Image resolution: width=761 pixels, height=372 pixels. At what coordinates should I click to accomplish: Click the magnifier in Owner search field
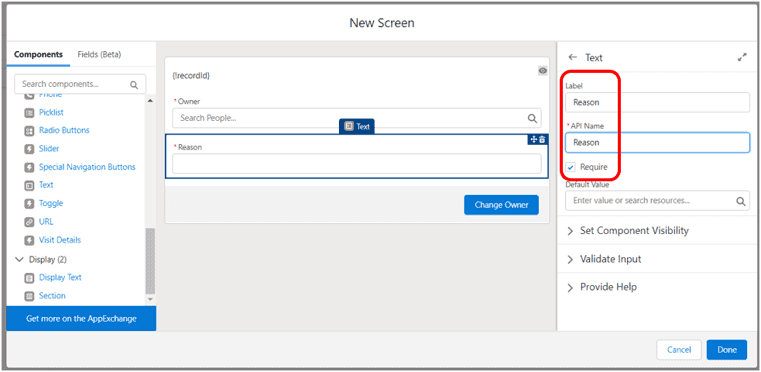tap(532, 118)
